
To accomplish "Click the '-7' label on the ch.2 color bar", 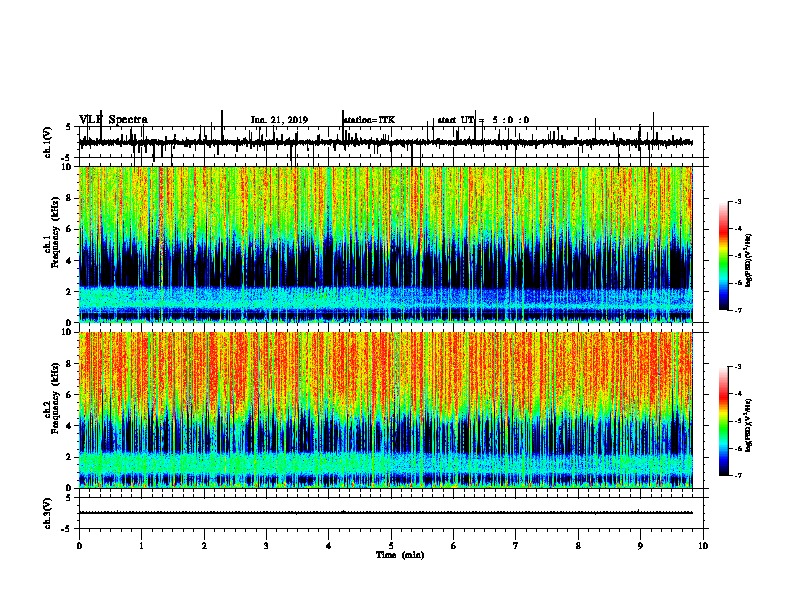I will pos(738,476).
